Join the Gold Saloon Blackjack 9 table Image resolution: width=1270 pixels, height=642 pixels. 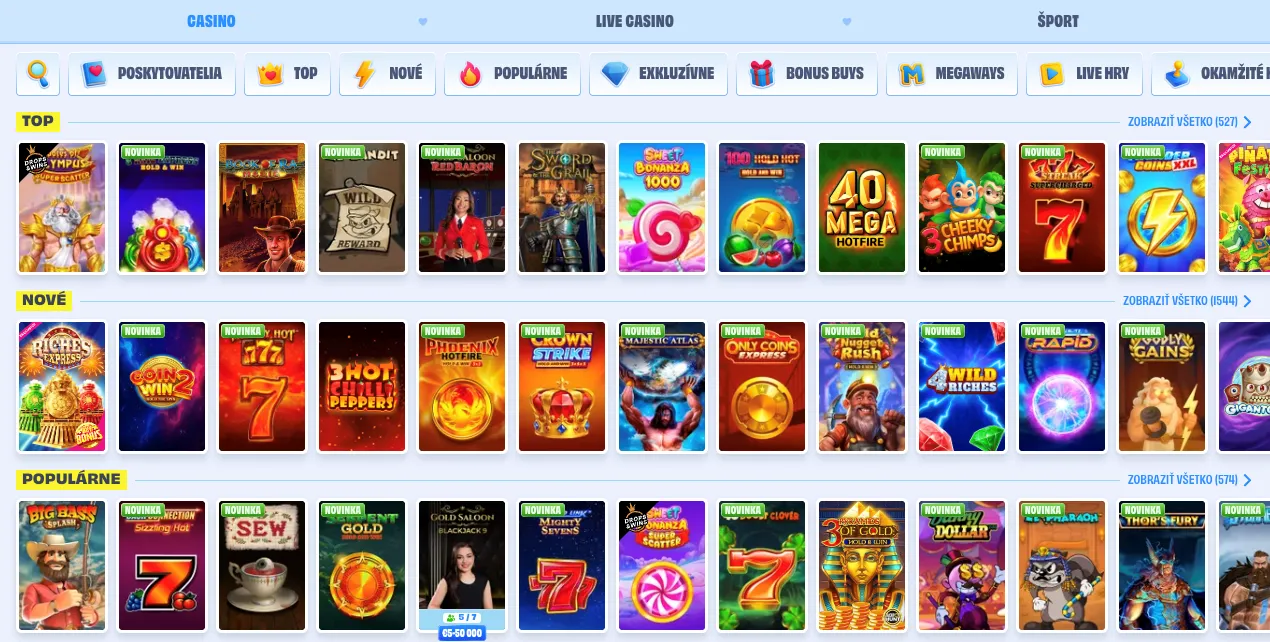[462, 566]
